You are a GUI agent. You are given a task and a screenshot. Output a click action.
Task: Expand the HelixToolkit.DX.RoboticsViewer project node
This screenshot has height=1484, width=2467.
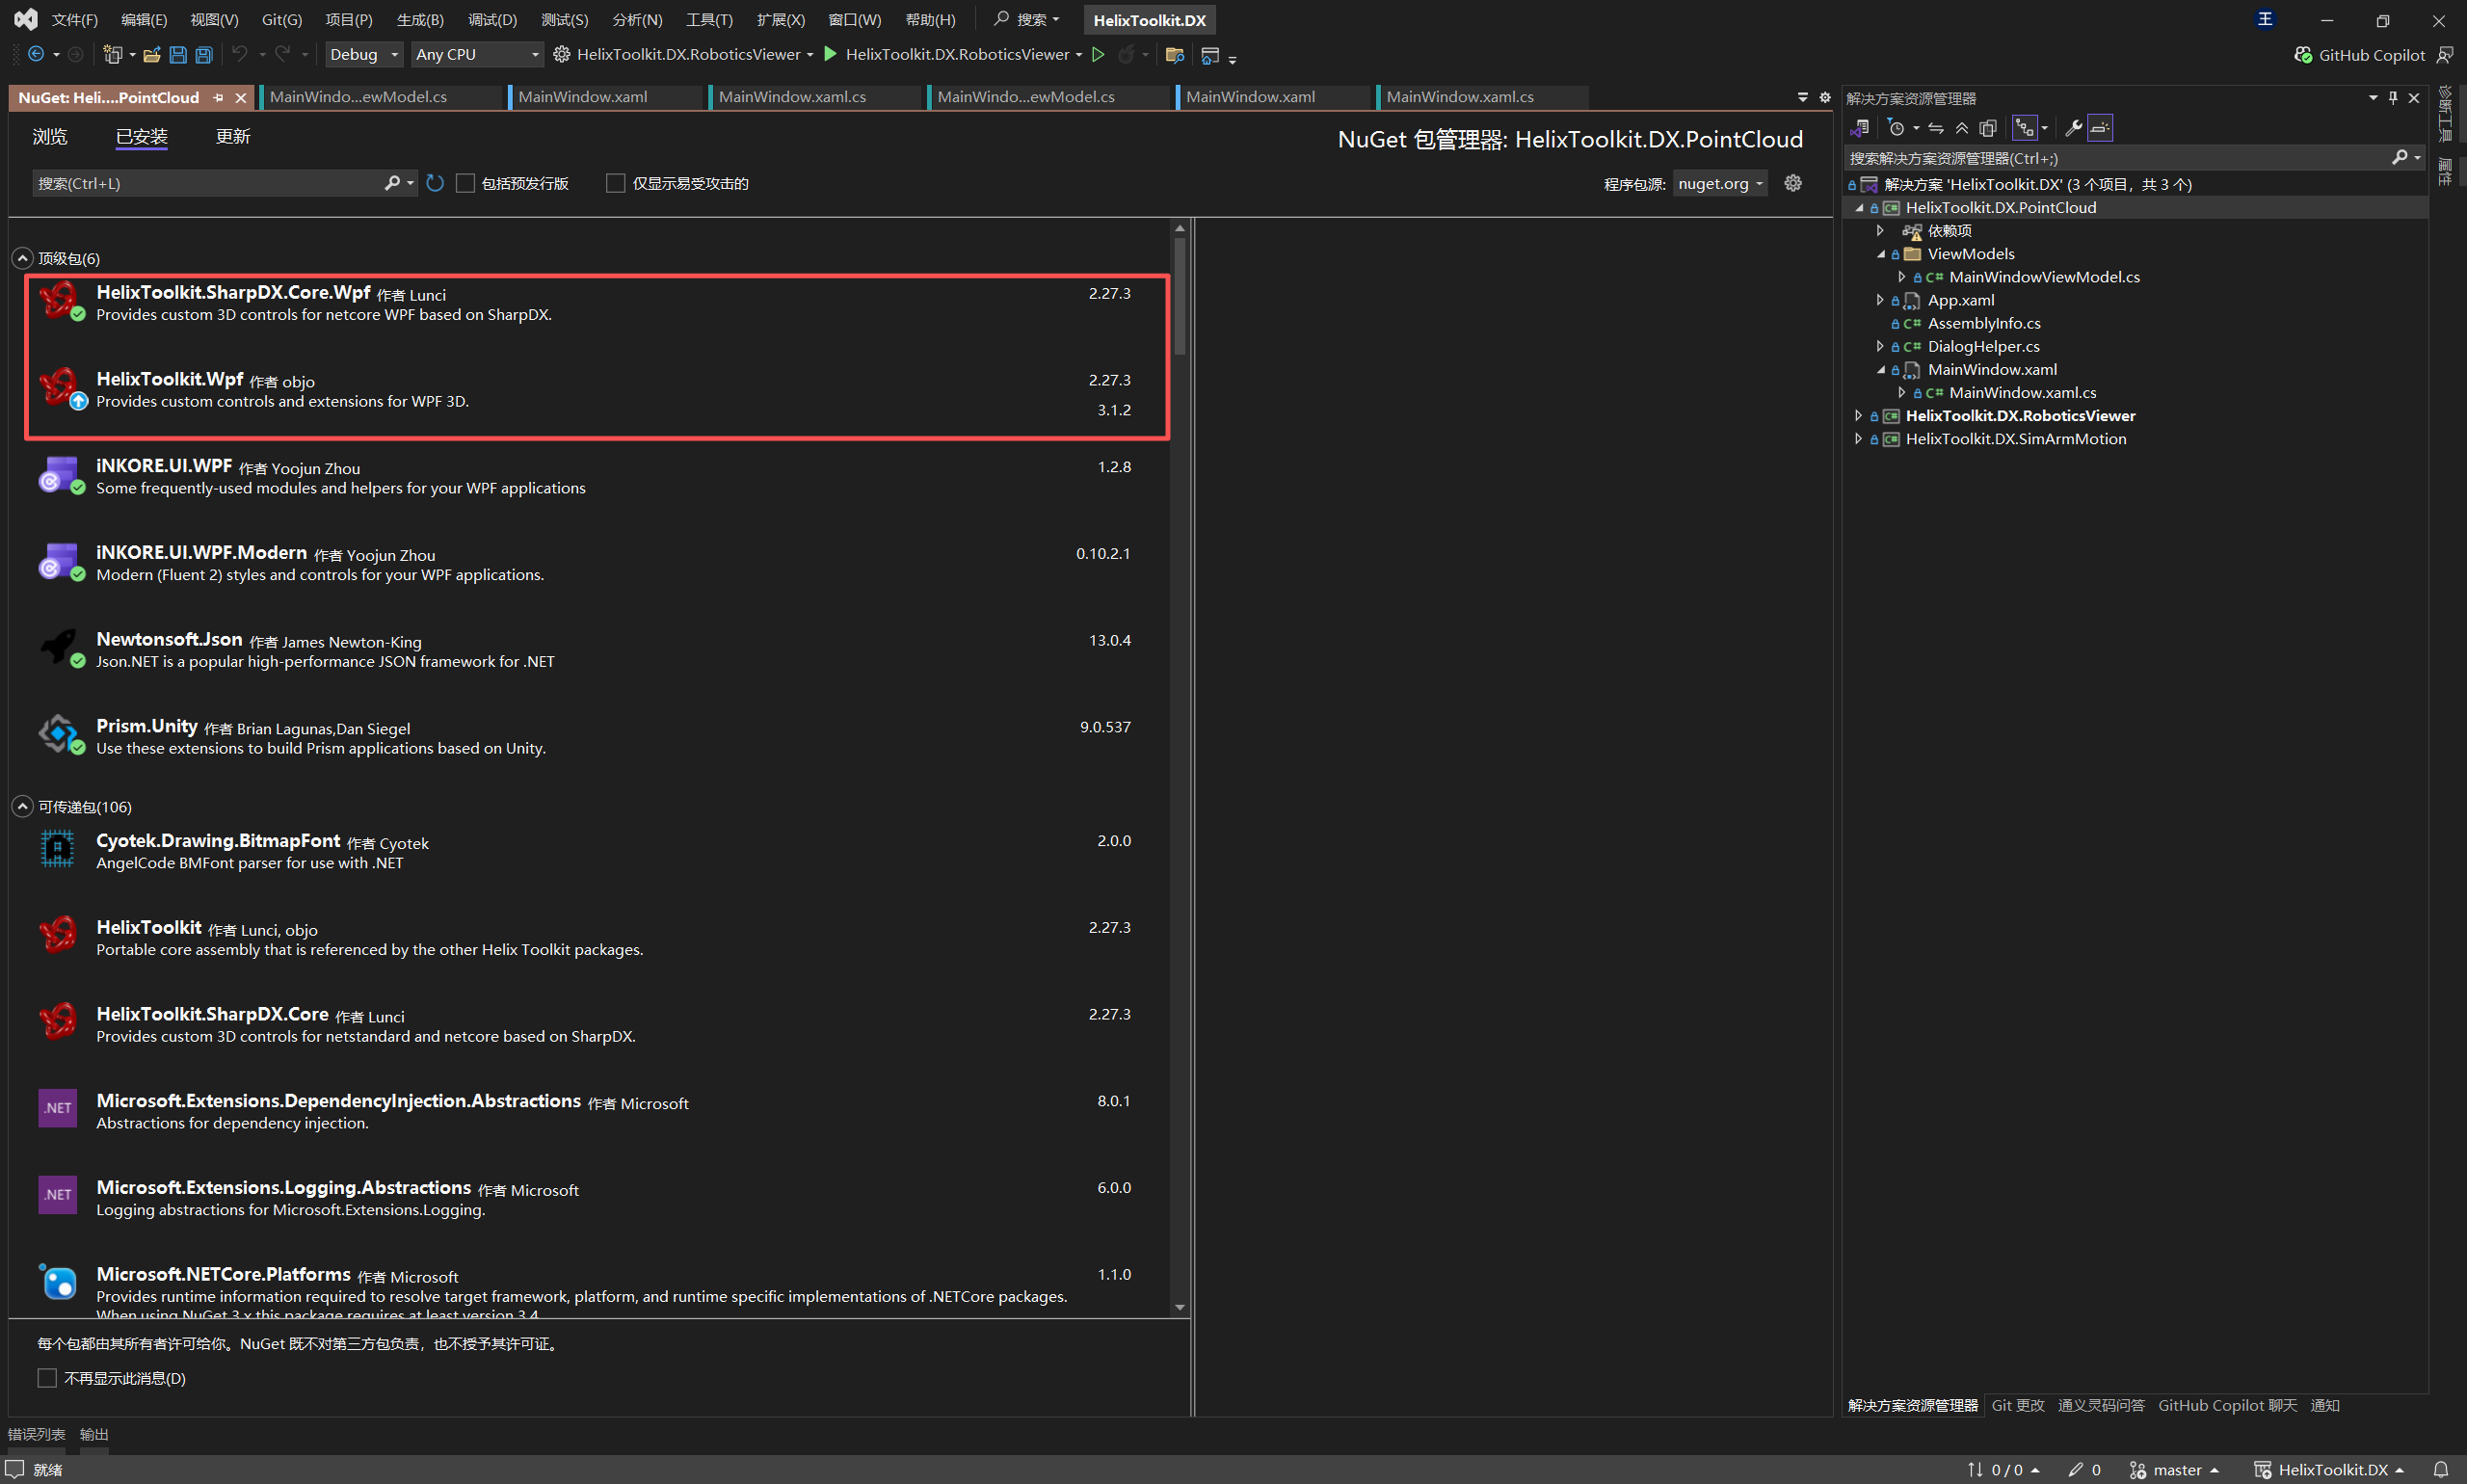1859,416
